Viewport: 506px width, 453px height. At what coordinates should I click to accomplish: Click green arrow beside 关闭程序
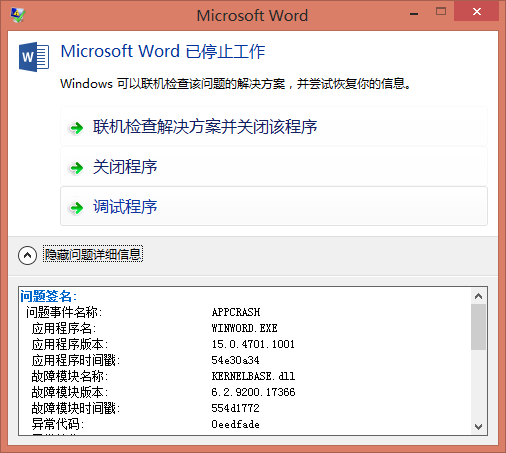coord(76,168)
